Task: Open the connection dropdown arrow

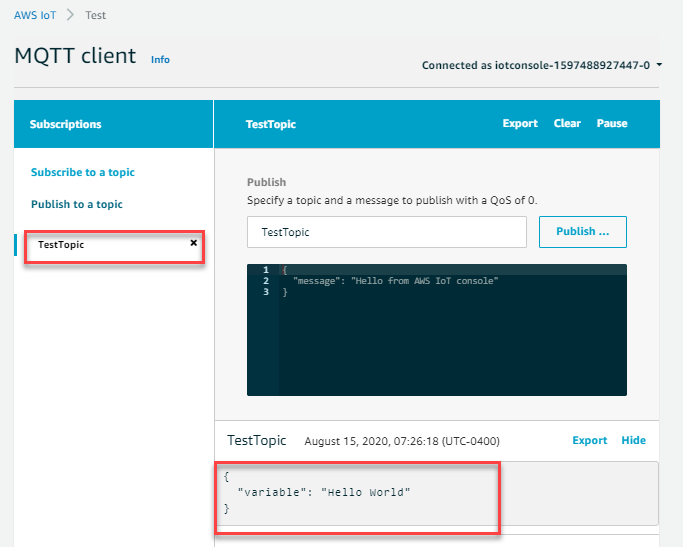Action: [660, 65]
